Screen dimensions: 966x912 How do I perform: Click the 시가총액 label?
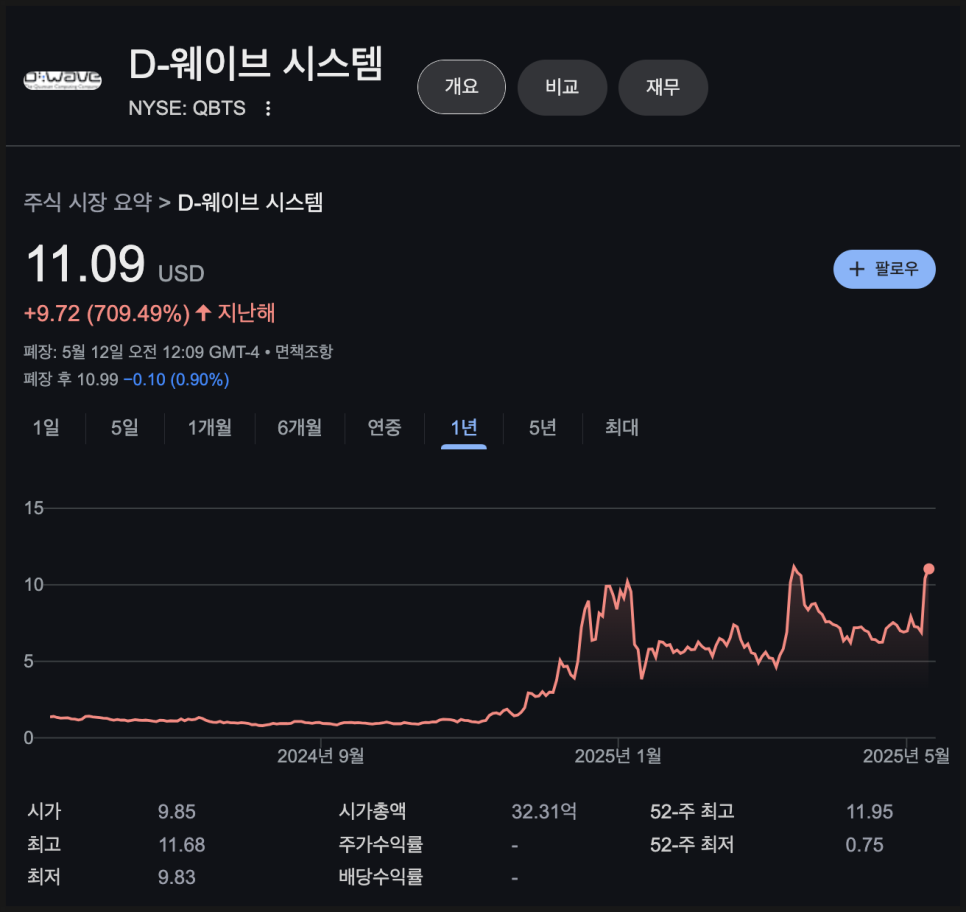[372, 812]
